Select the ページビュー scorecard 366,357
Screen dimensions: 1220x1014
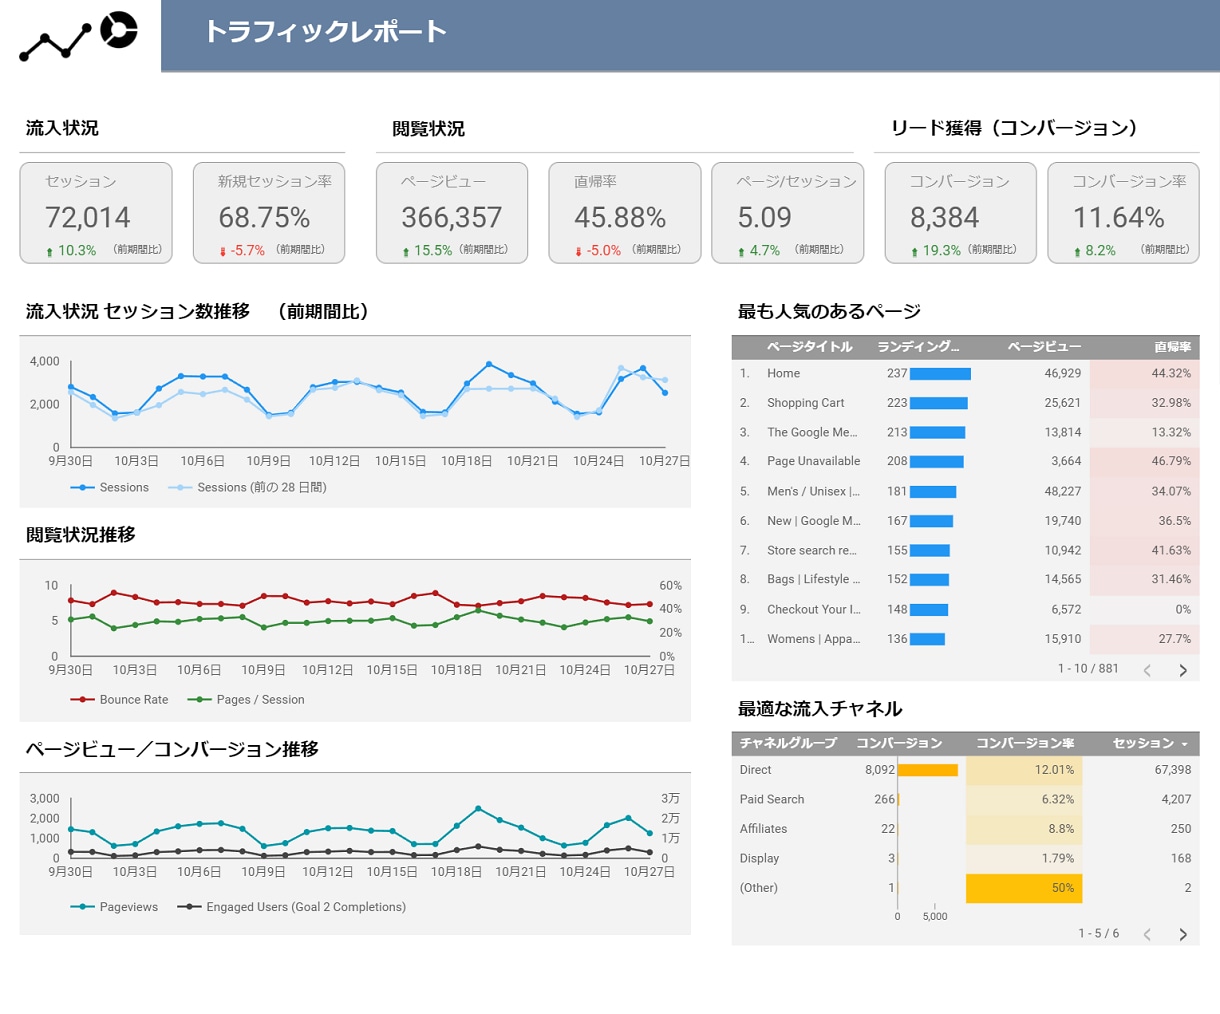[x=452, y=213]
